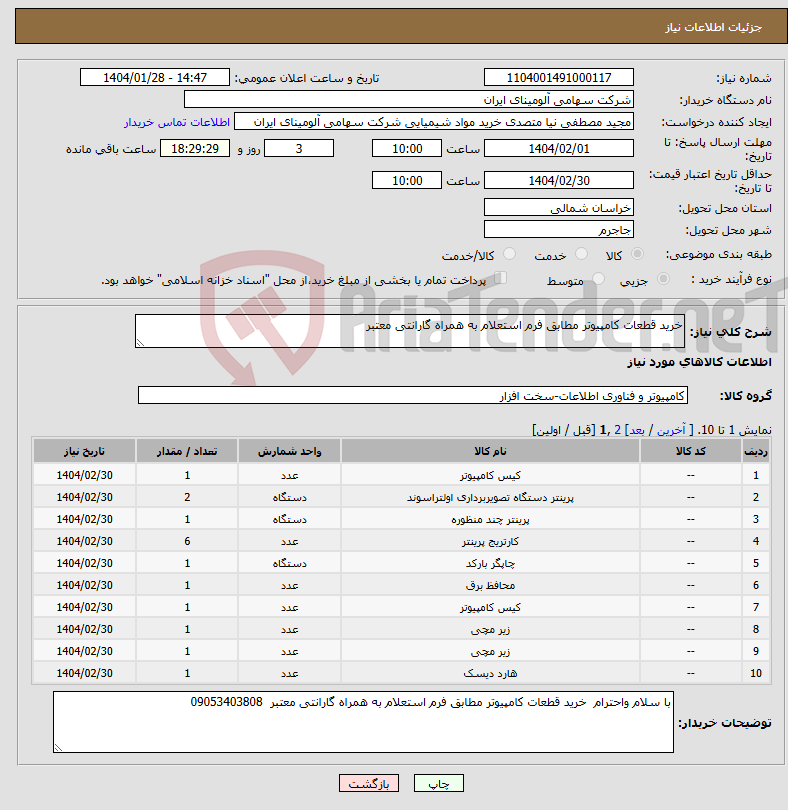Click the goods group field
This screenshot has height=810, width=788.
[412, 395]
